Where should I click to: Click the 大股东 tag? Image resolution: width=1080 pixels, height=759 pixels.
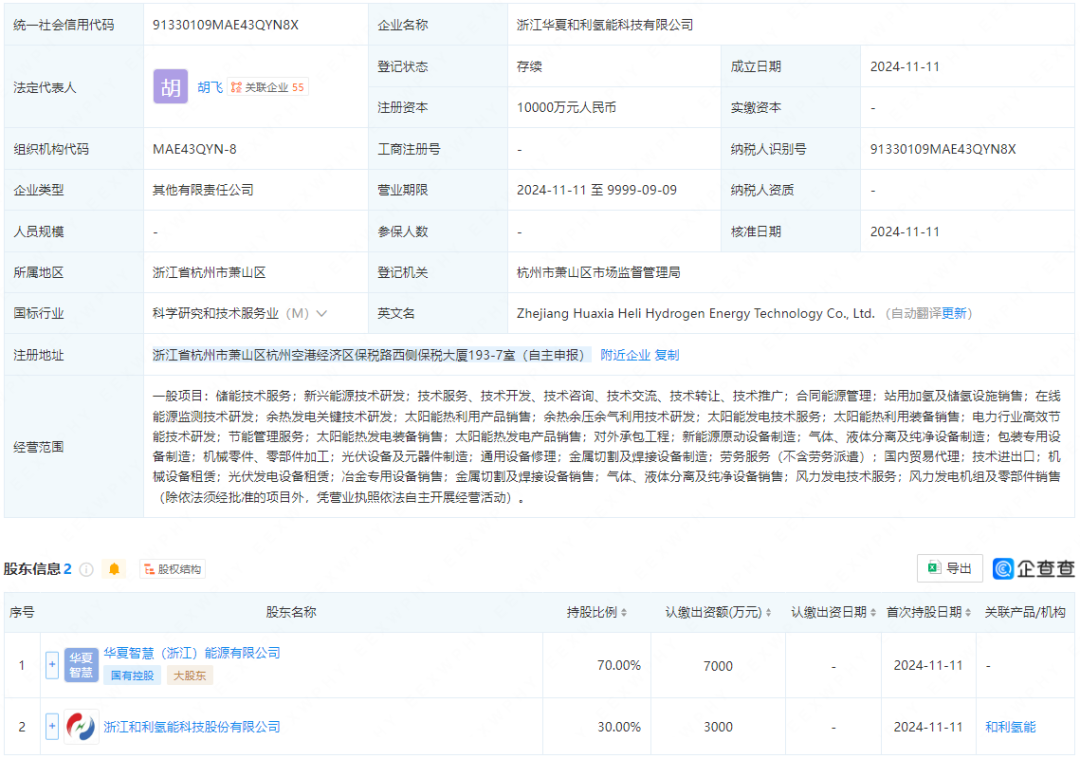tap(189, 676)
